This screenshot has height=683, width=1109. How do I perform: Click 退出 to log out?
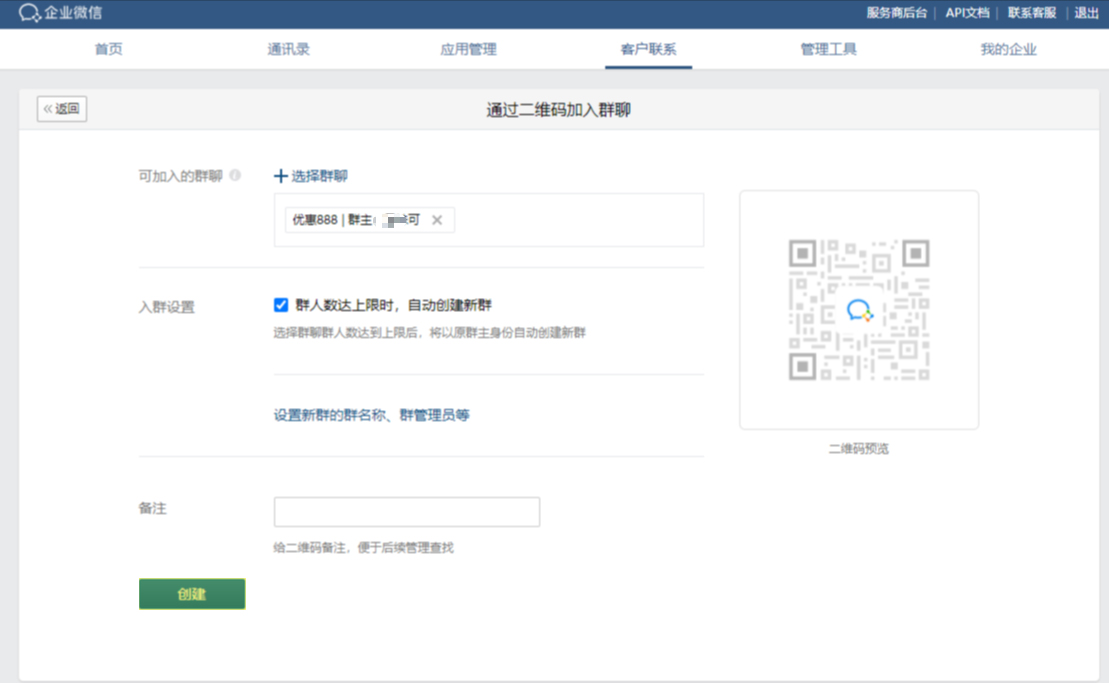[1086, 13]
